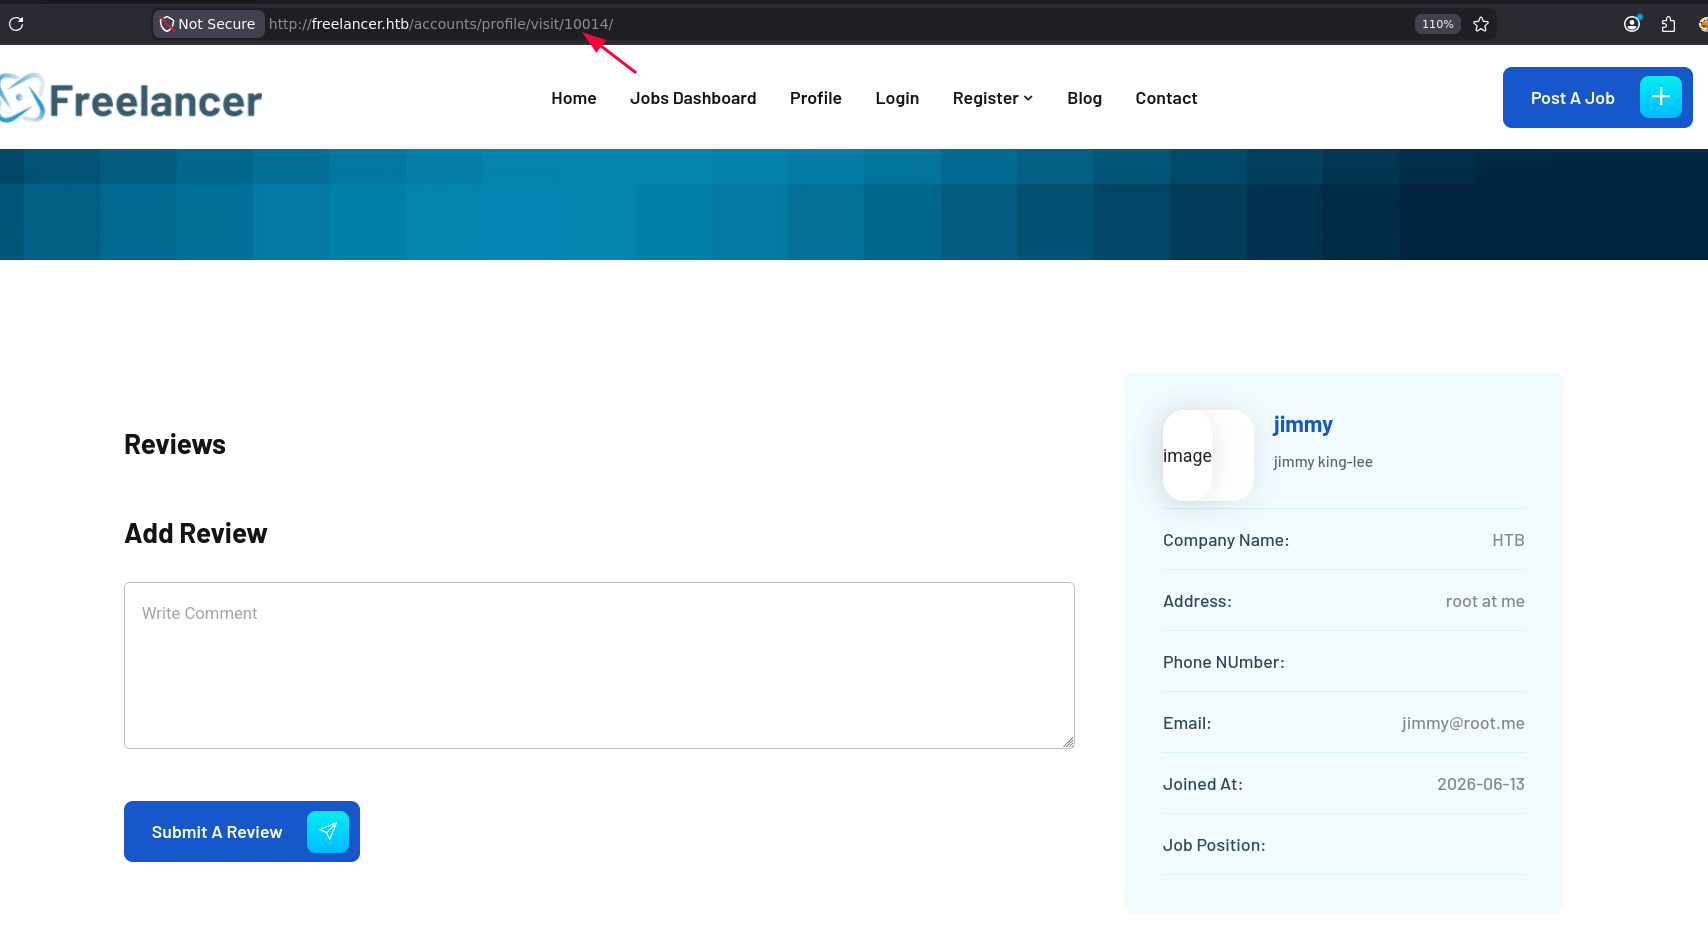This screenshot has height=947, width=1708.
Task: Click the 'Joined At:' label
Action: pos(1203,784)
